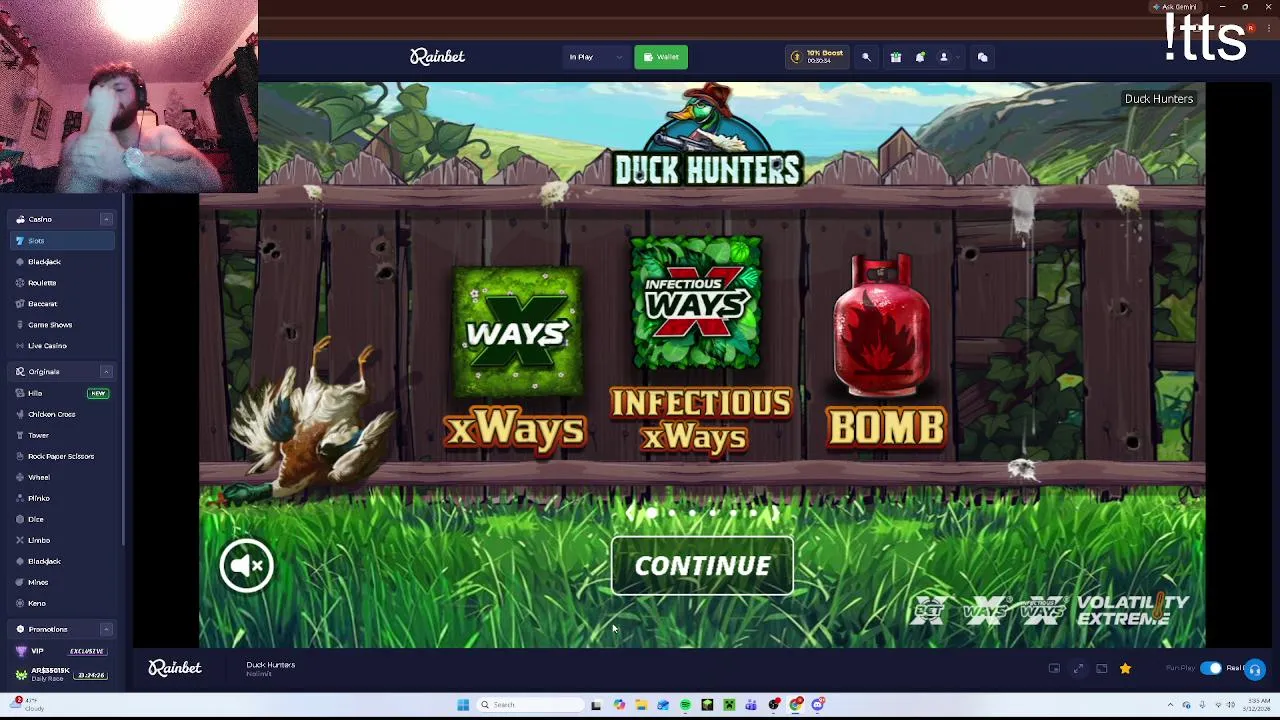This screenshot has height=720, width=1280.
Task: Open File Explorer from the taskbar
Action: pos(641,705)
